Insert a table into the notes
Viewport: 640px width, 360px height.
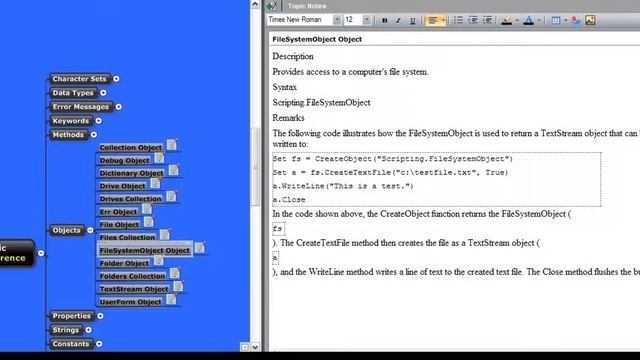(556, 20)
